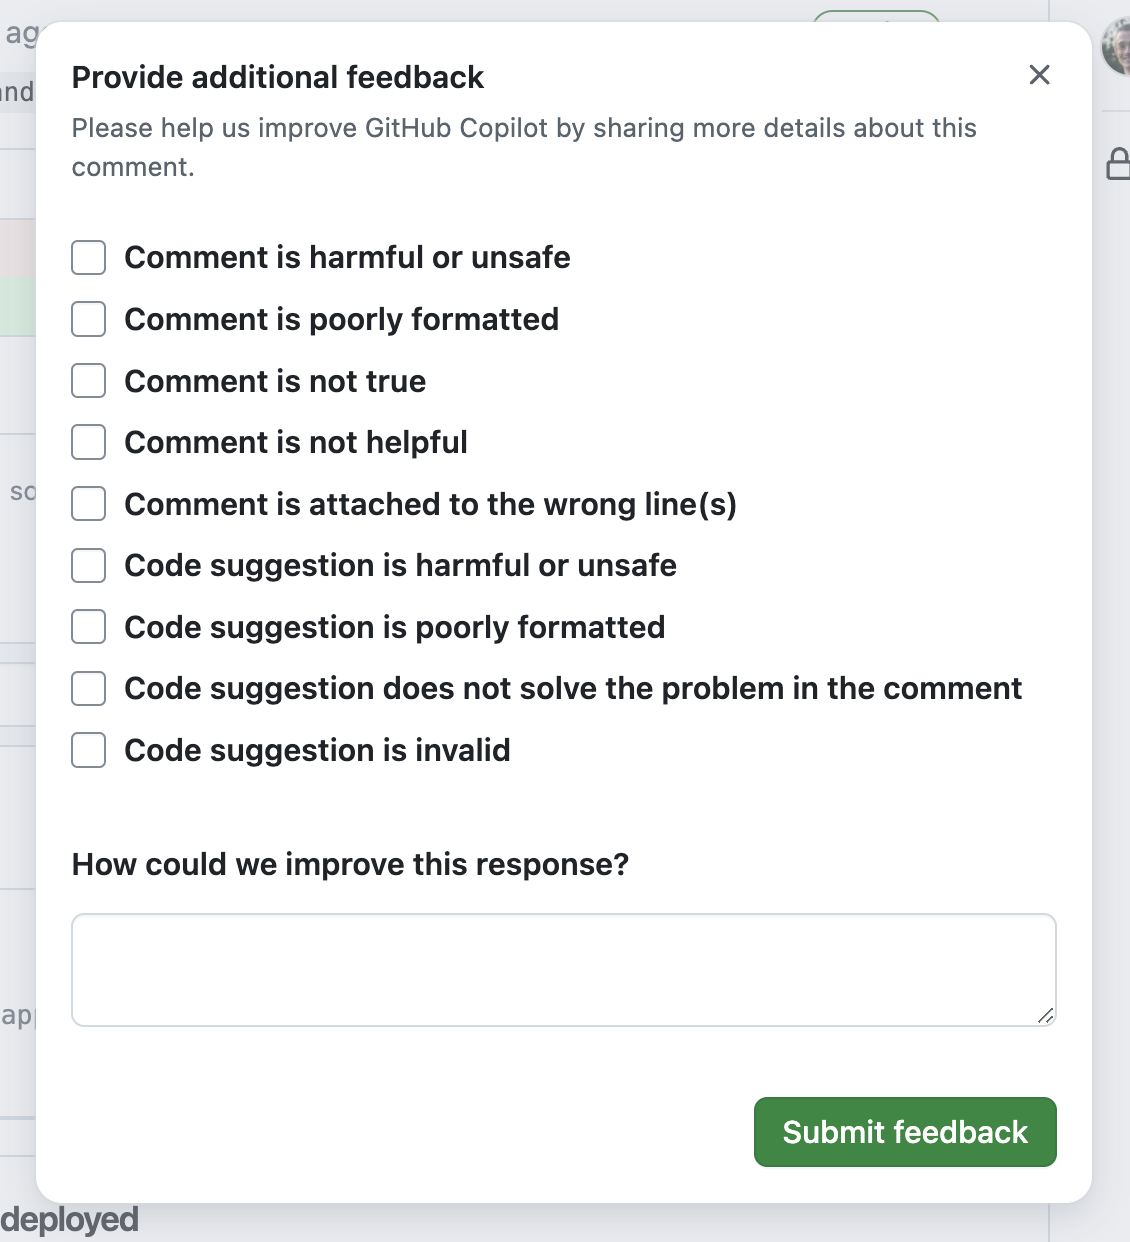This screenshot has height=1242, width=1130.
Task: Select the 'Comment is not true' checkbox
Action: 88,380
